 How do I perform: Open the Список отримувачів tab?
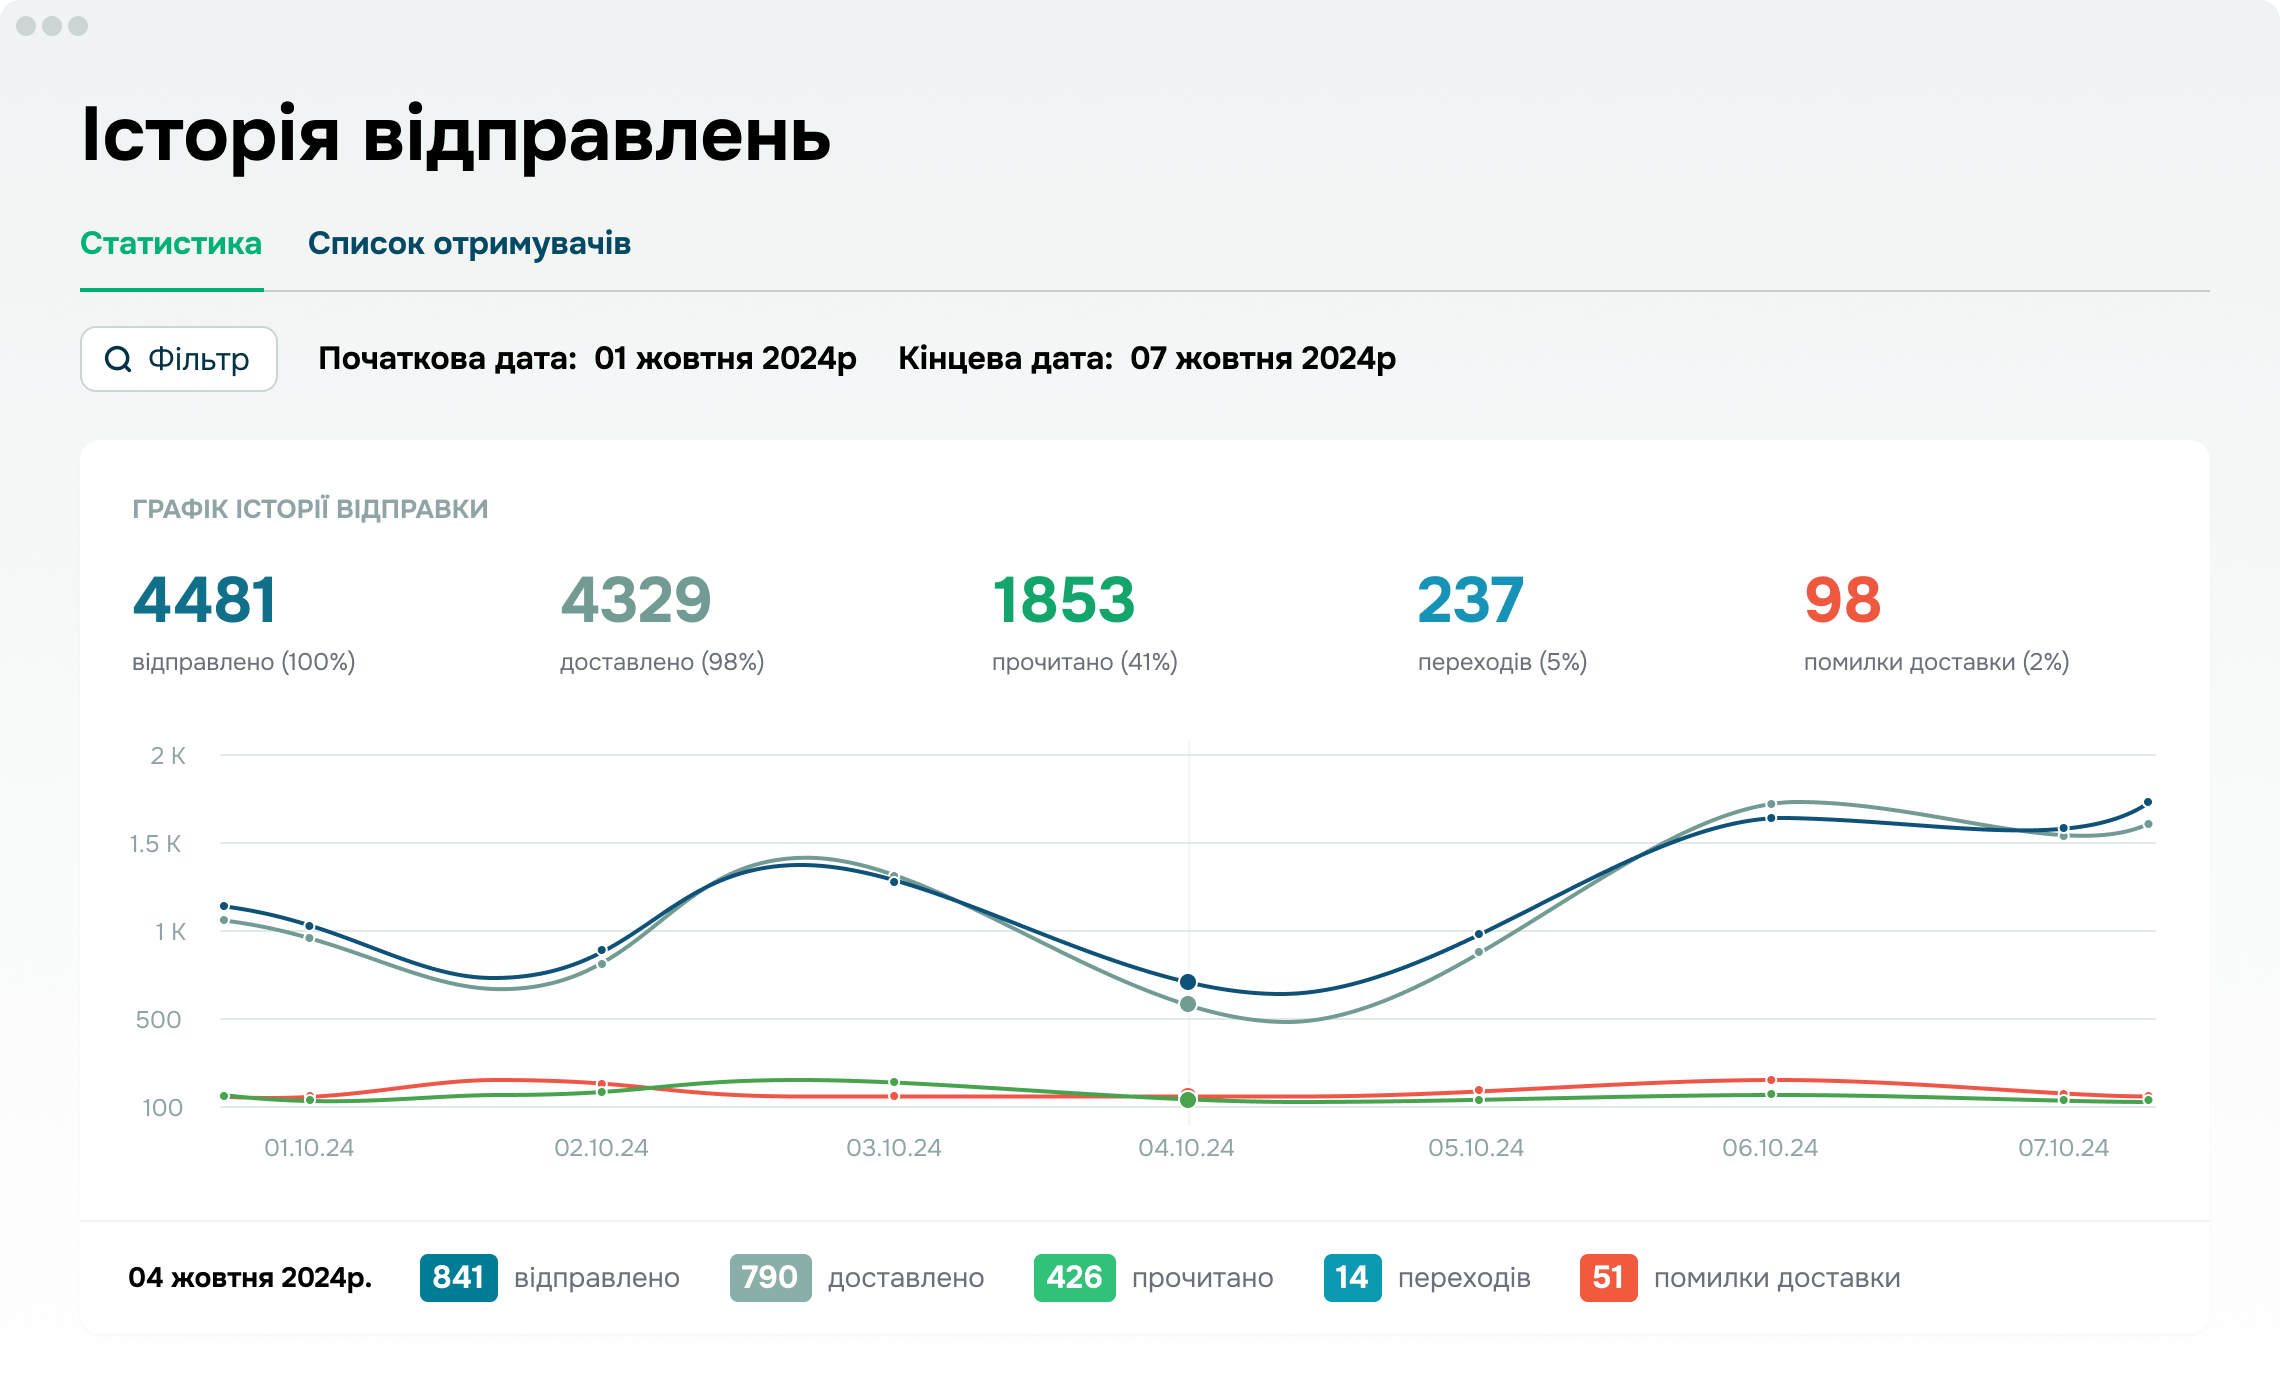(x=469, y=243)
